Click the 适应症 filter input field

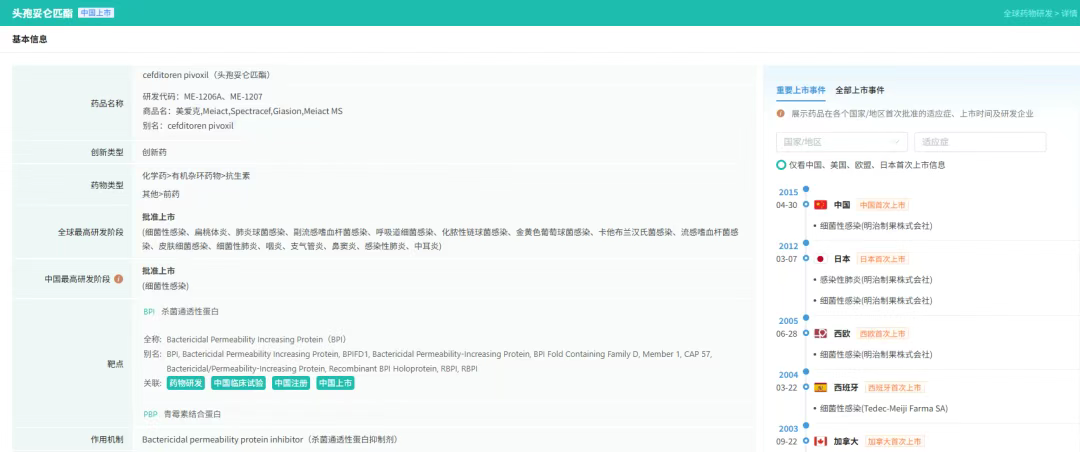coord(980,142)
